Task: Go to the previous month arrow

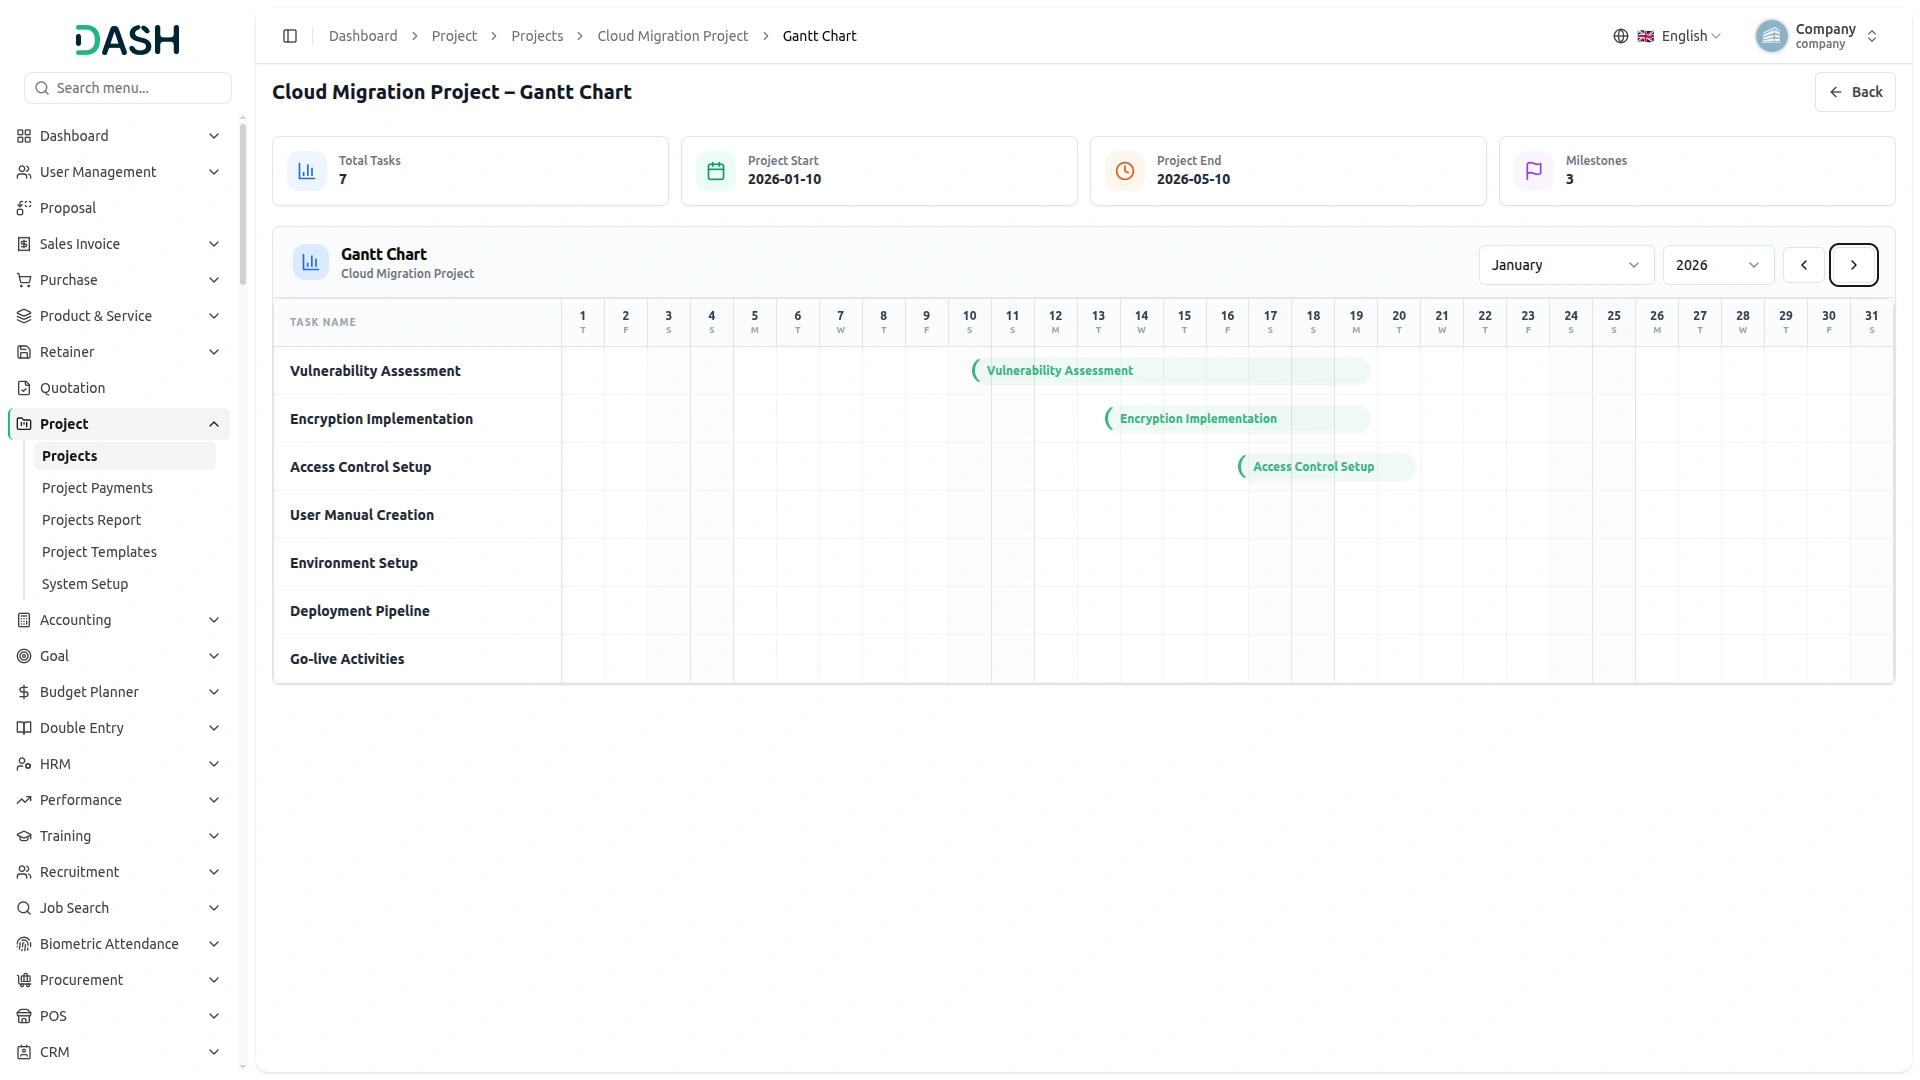Action: pos(1804,265)
